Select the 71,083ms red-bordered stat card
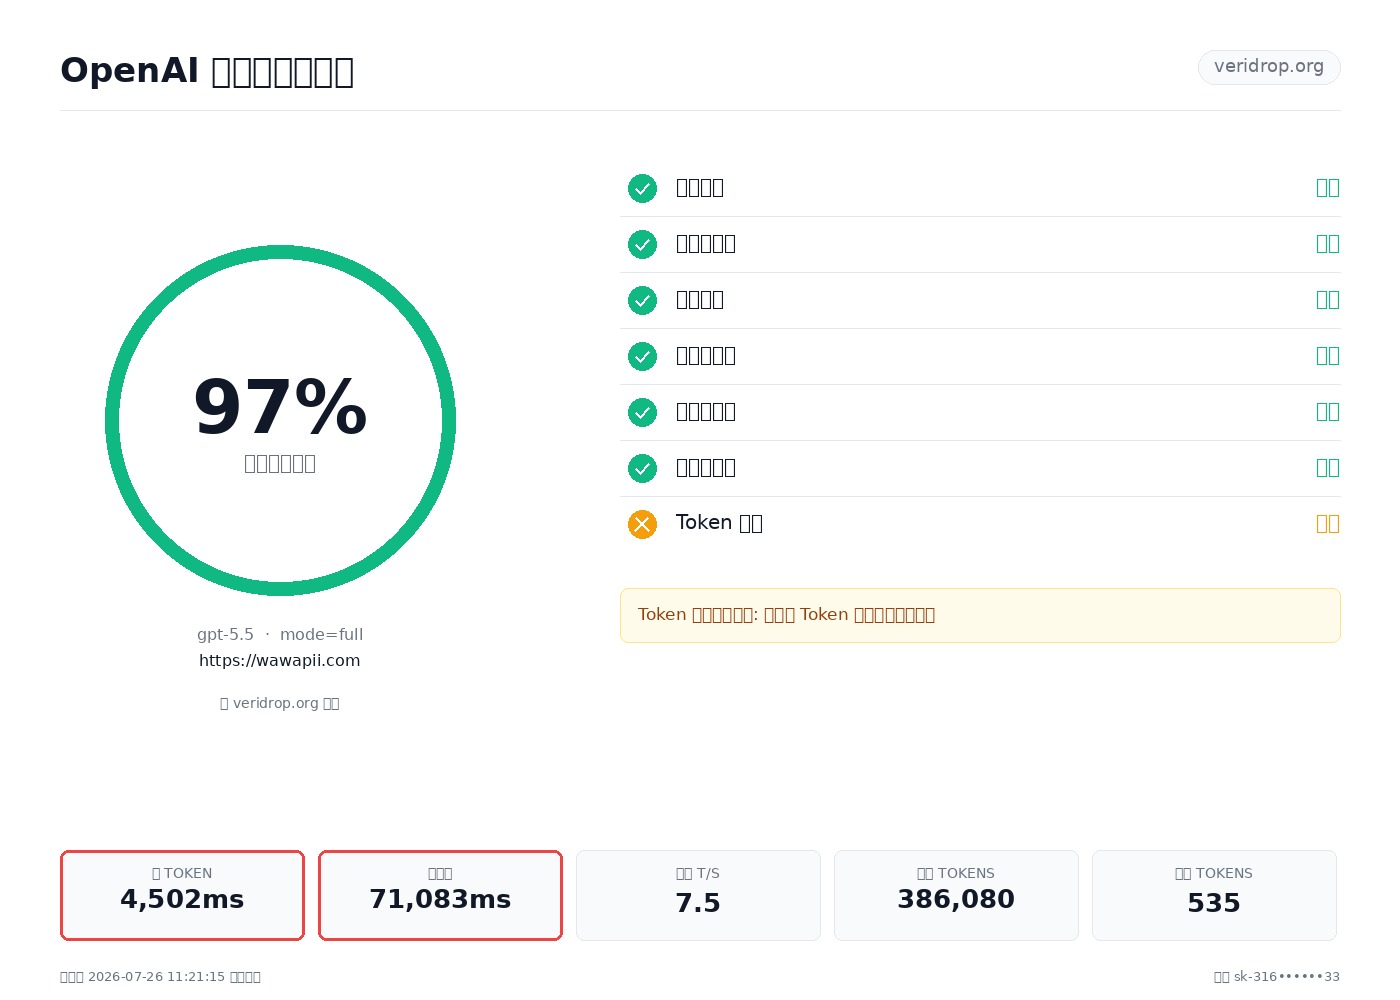Image resolution: width=1400 pixels, height=1000 pixels. [x=441, y=896]
